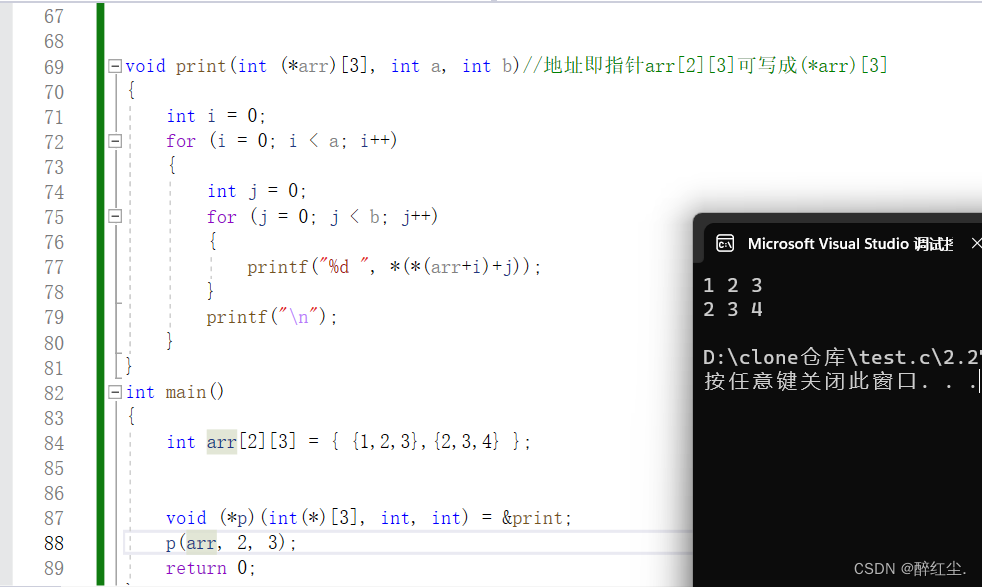Click the '2 3 4' console output row

(733, 309)
